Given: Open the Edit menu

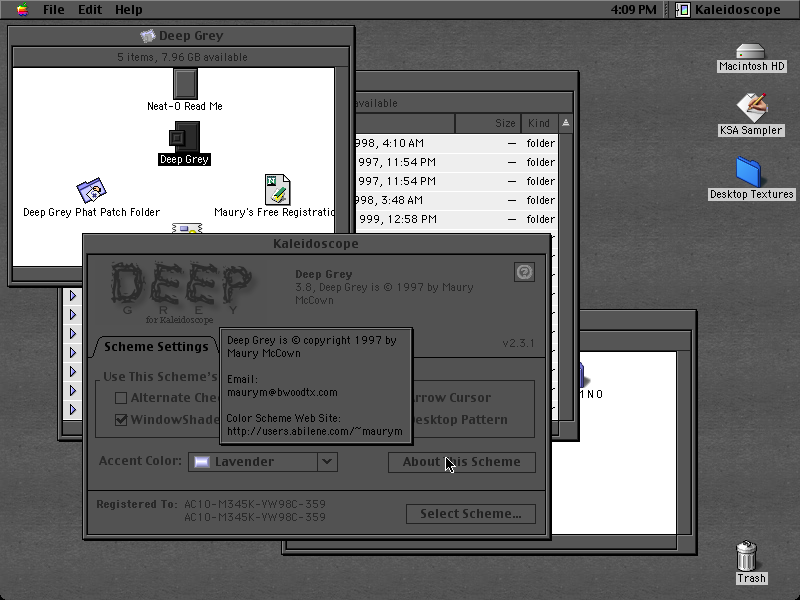Looking at the screenshot, I should [90, 10].
